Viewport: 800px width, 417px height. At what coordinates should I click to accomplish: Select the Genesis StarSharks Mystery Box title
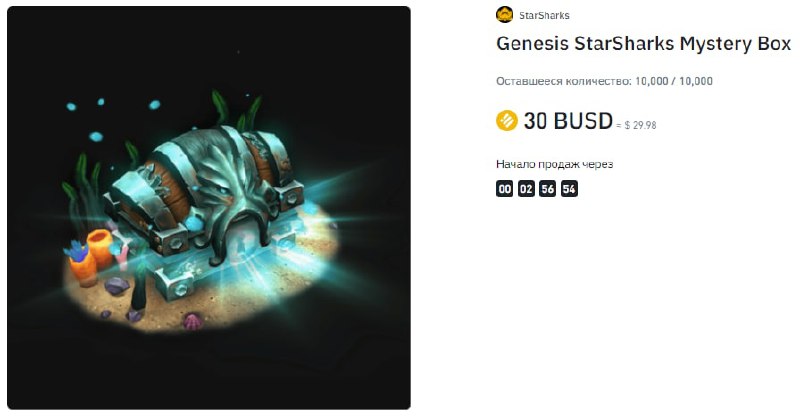coord(643,44)
